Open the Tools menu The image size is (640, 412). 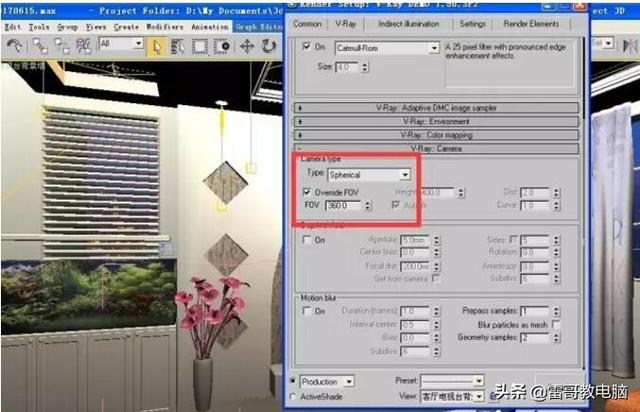39,27
